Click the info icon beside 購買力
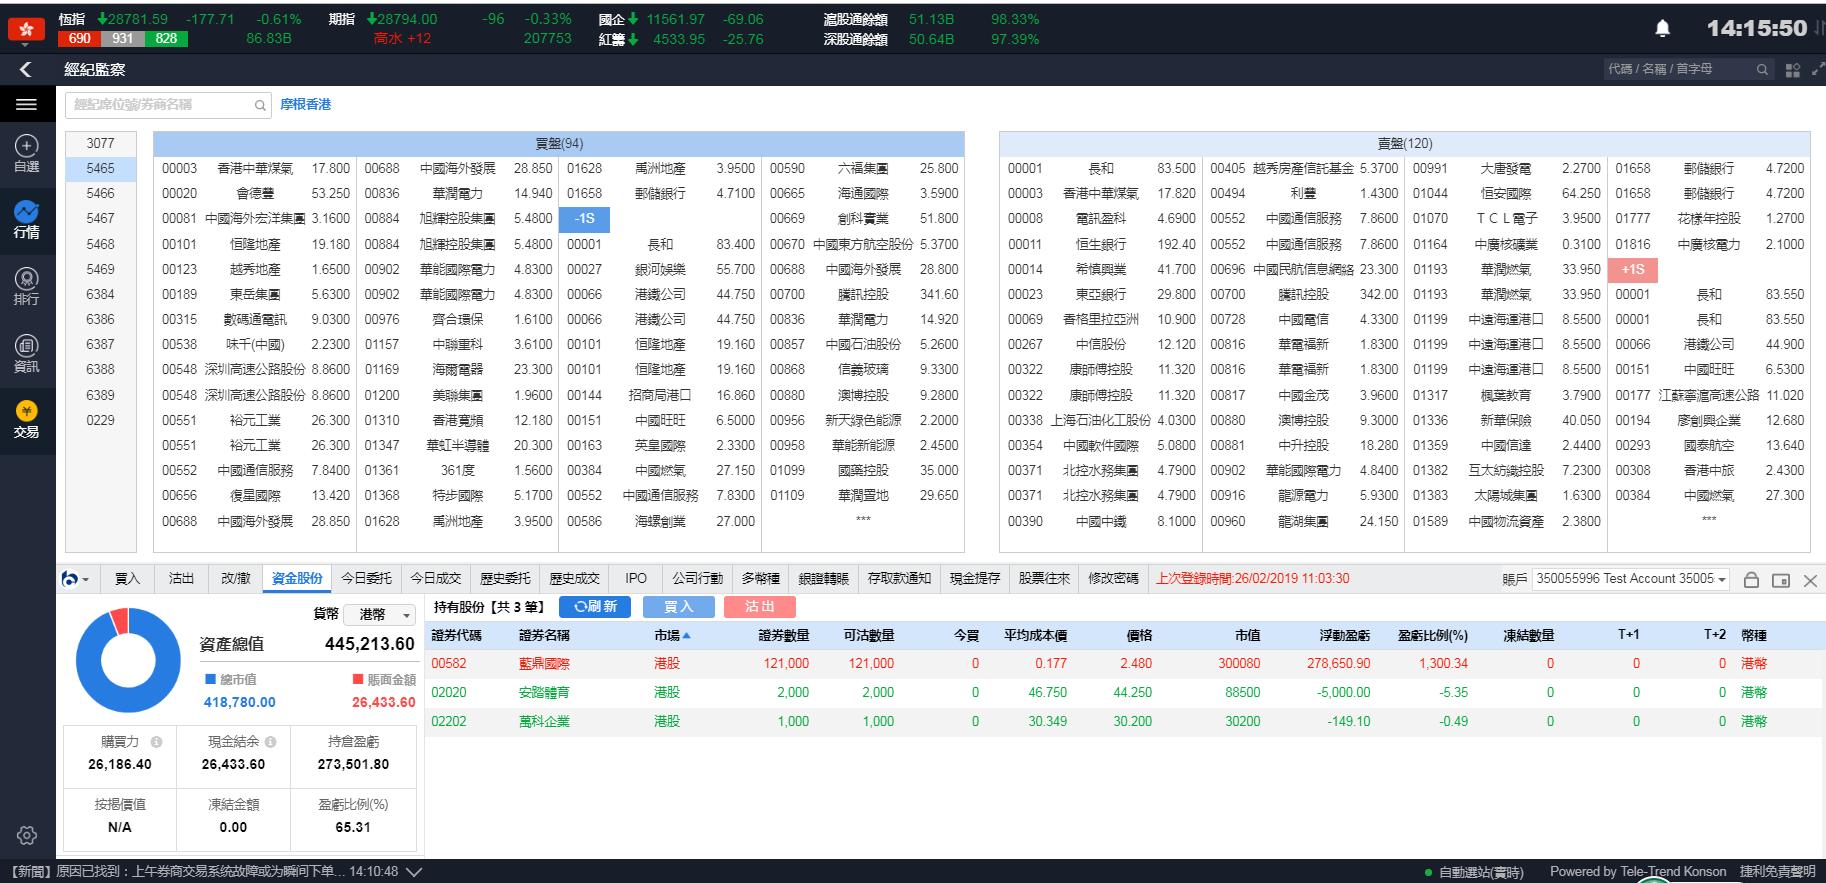The image size is (1826, 883). [156, 743]
